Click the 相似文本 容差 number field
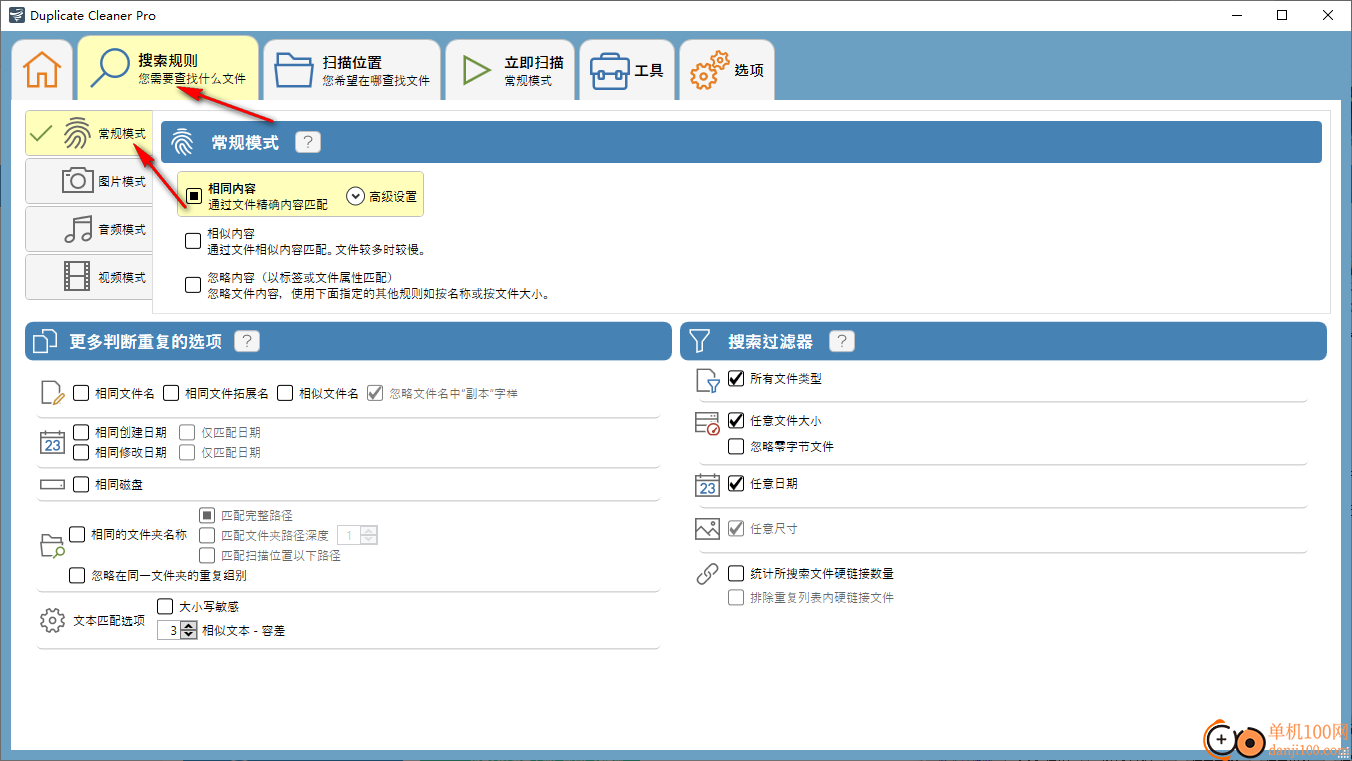The height and width of the screenshot is (761, 1352). (169, 631)
